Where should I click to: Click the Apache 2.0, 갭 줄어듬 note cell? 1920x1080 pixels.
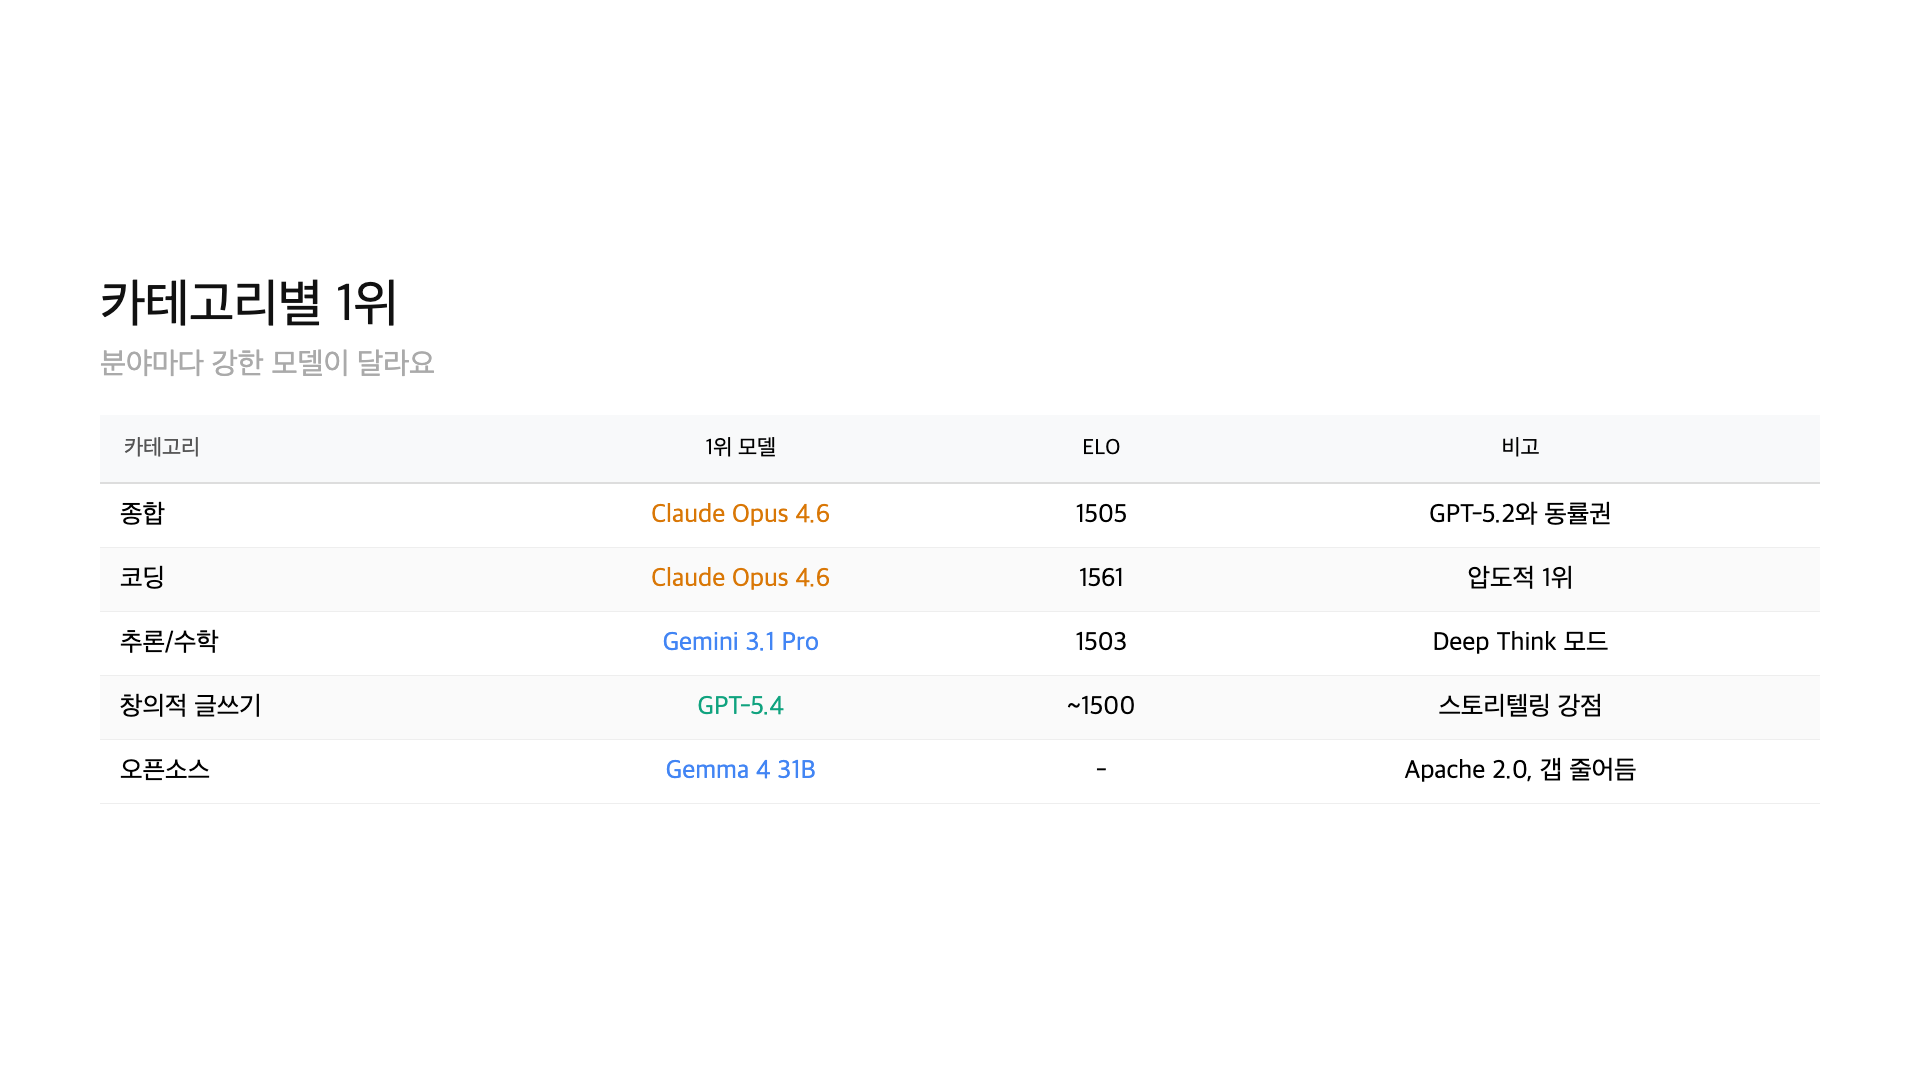pos(1520,770)
